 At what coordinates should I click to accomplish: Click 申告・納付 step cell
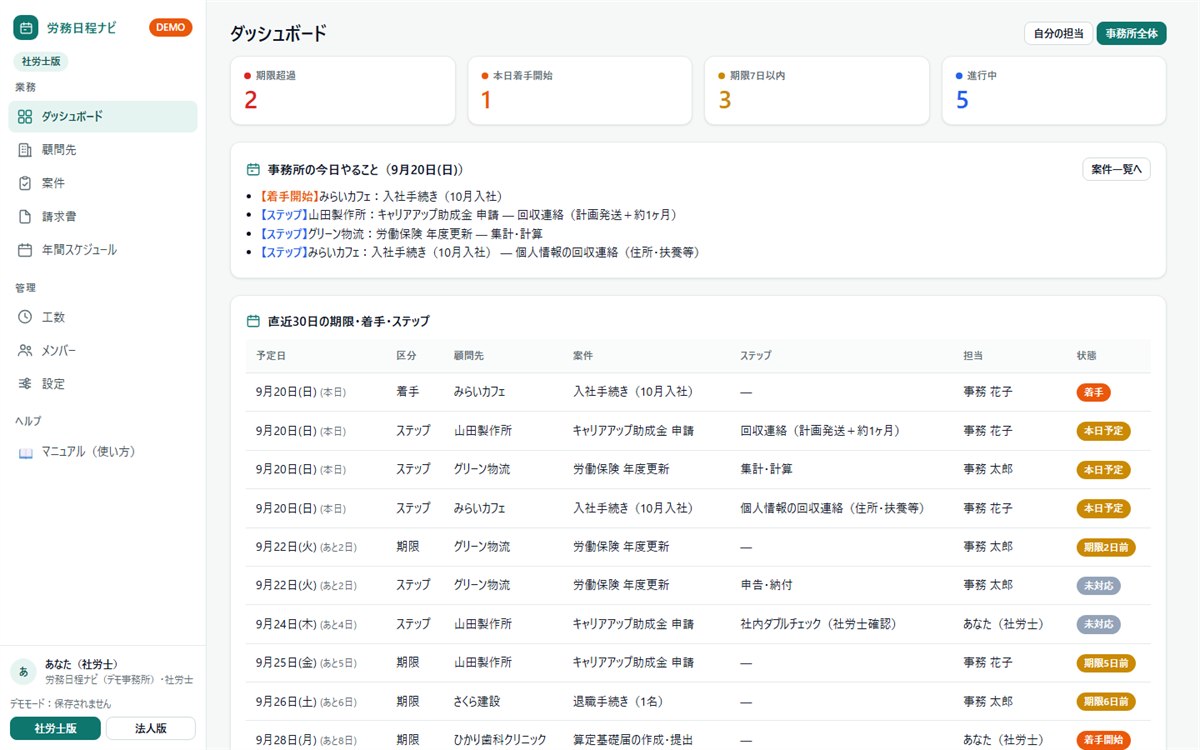pos(766,586)
